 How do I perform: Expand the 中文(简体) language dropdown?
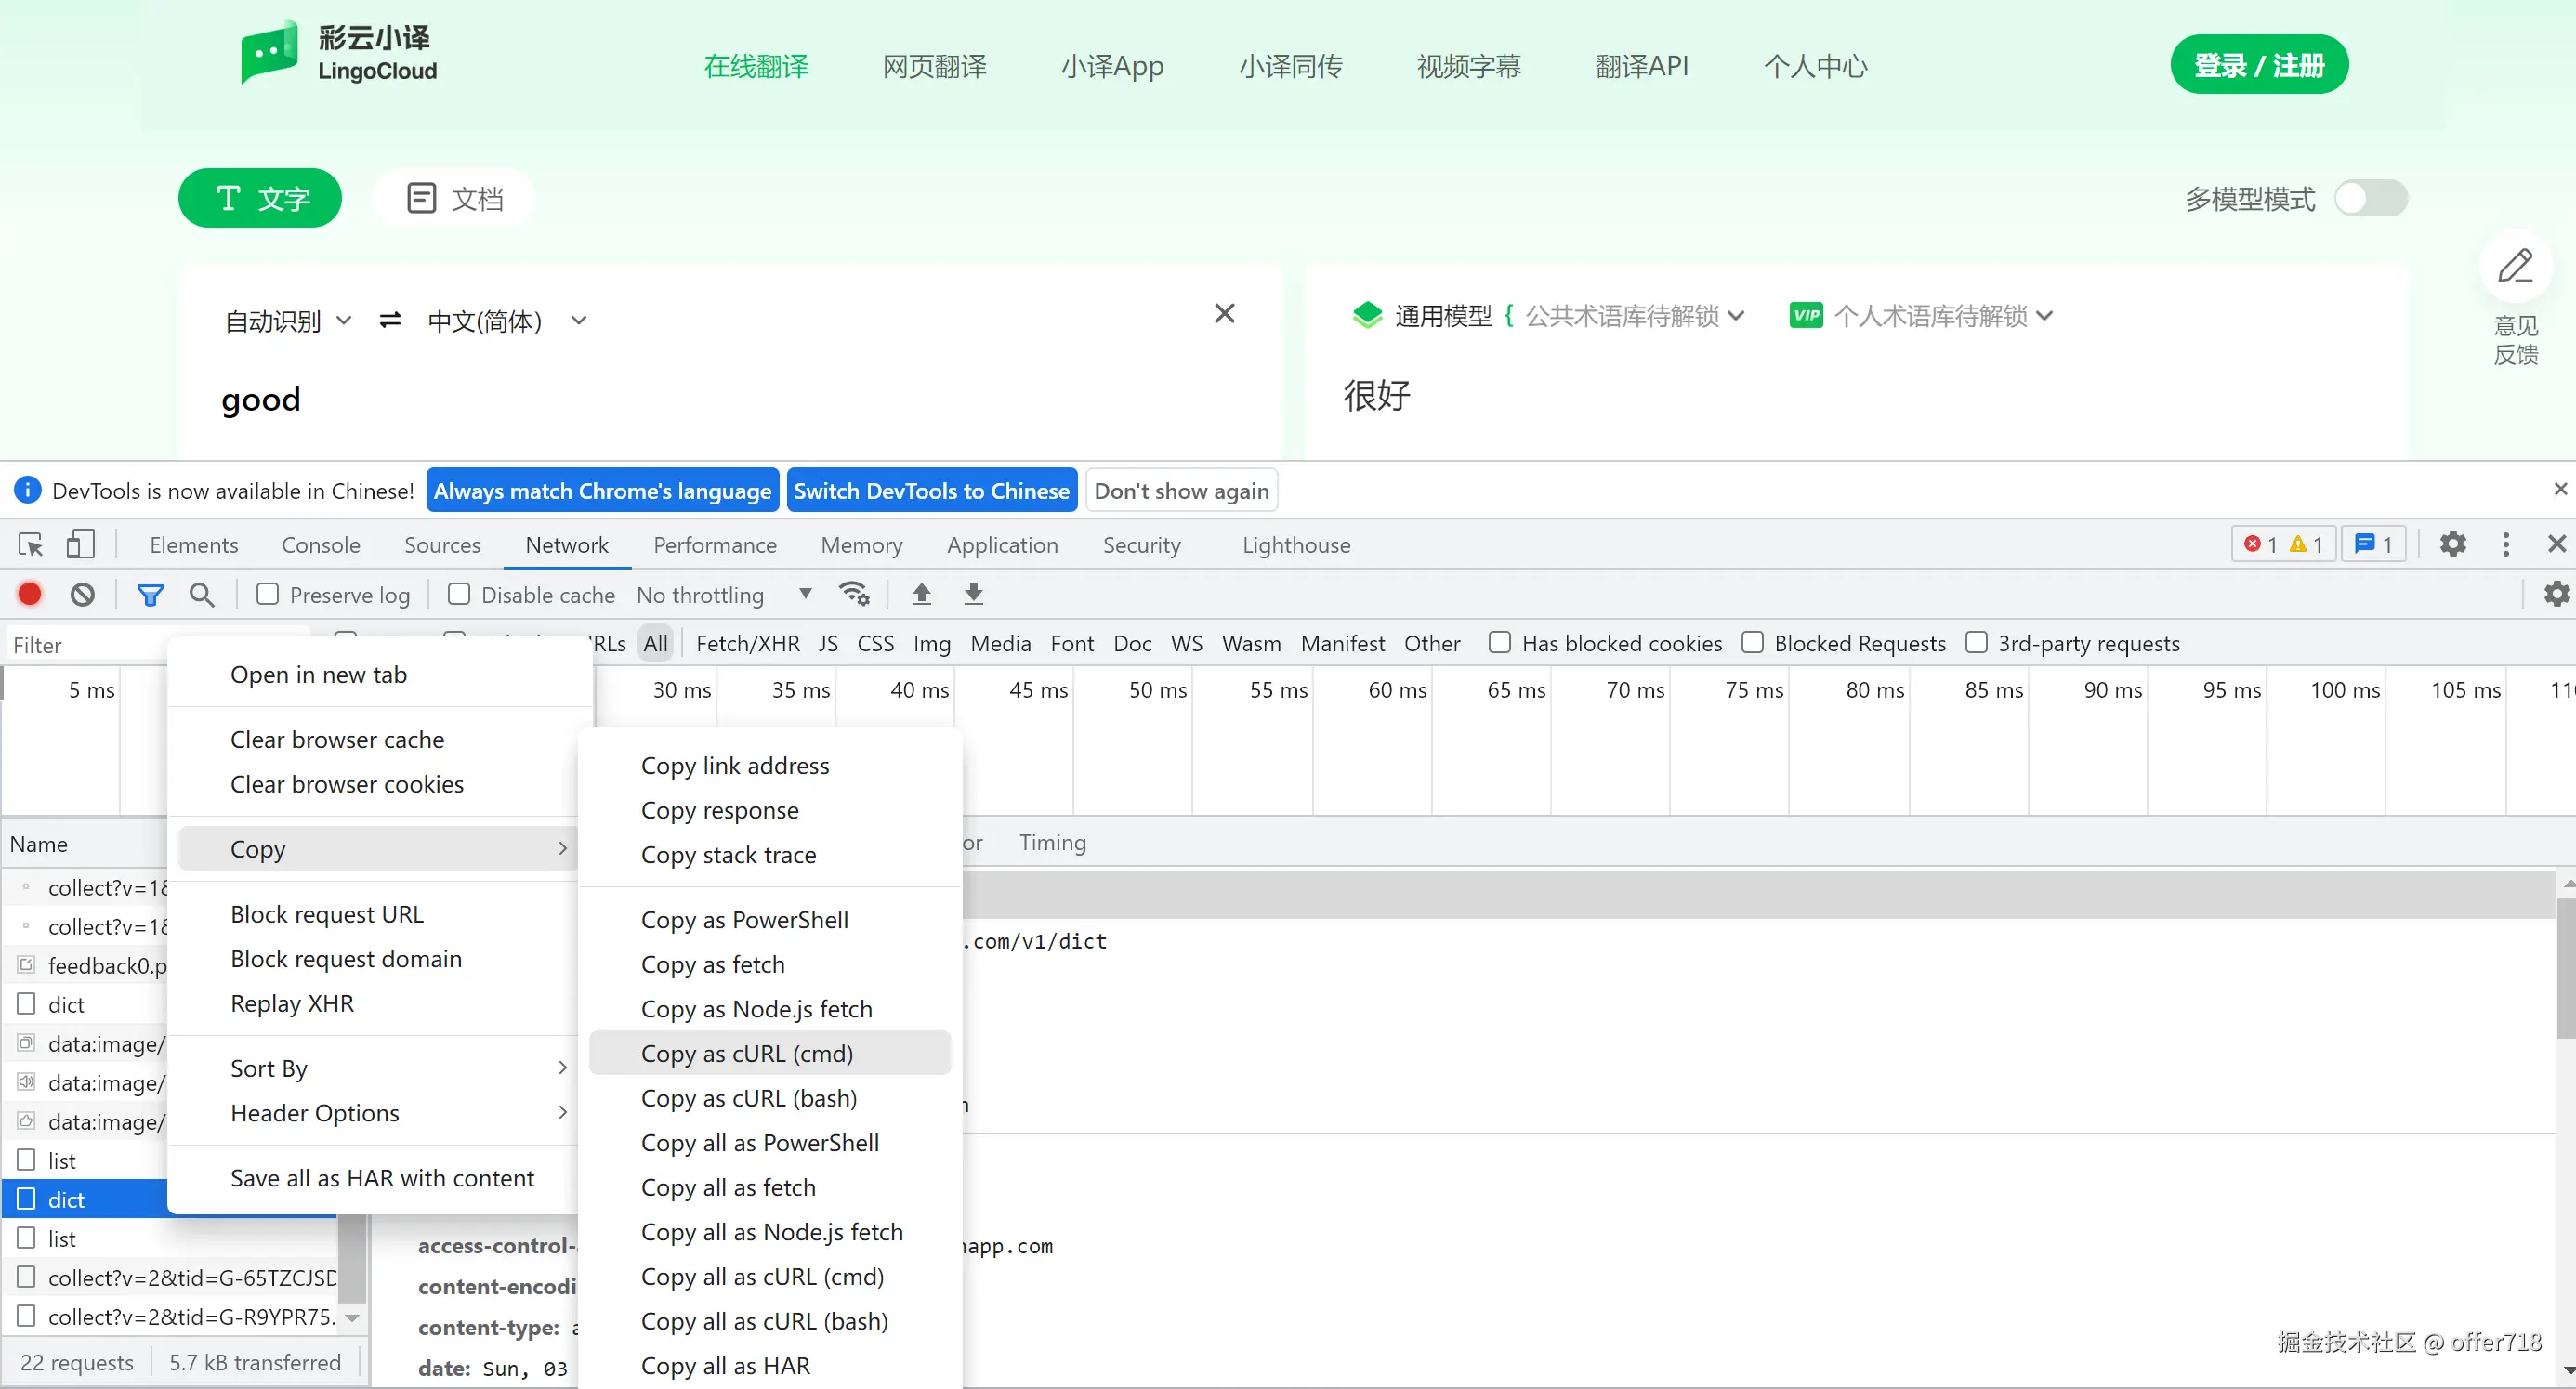pyautogui.click(x=506, y=321)
